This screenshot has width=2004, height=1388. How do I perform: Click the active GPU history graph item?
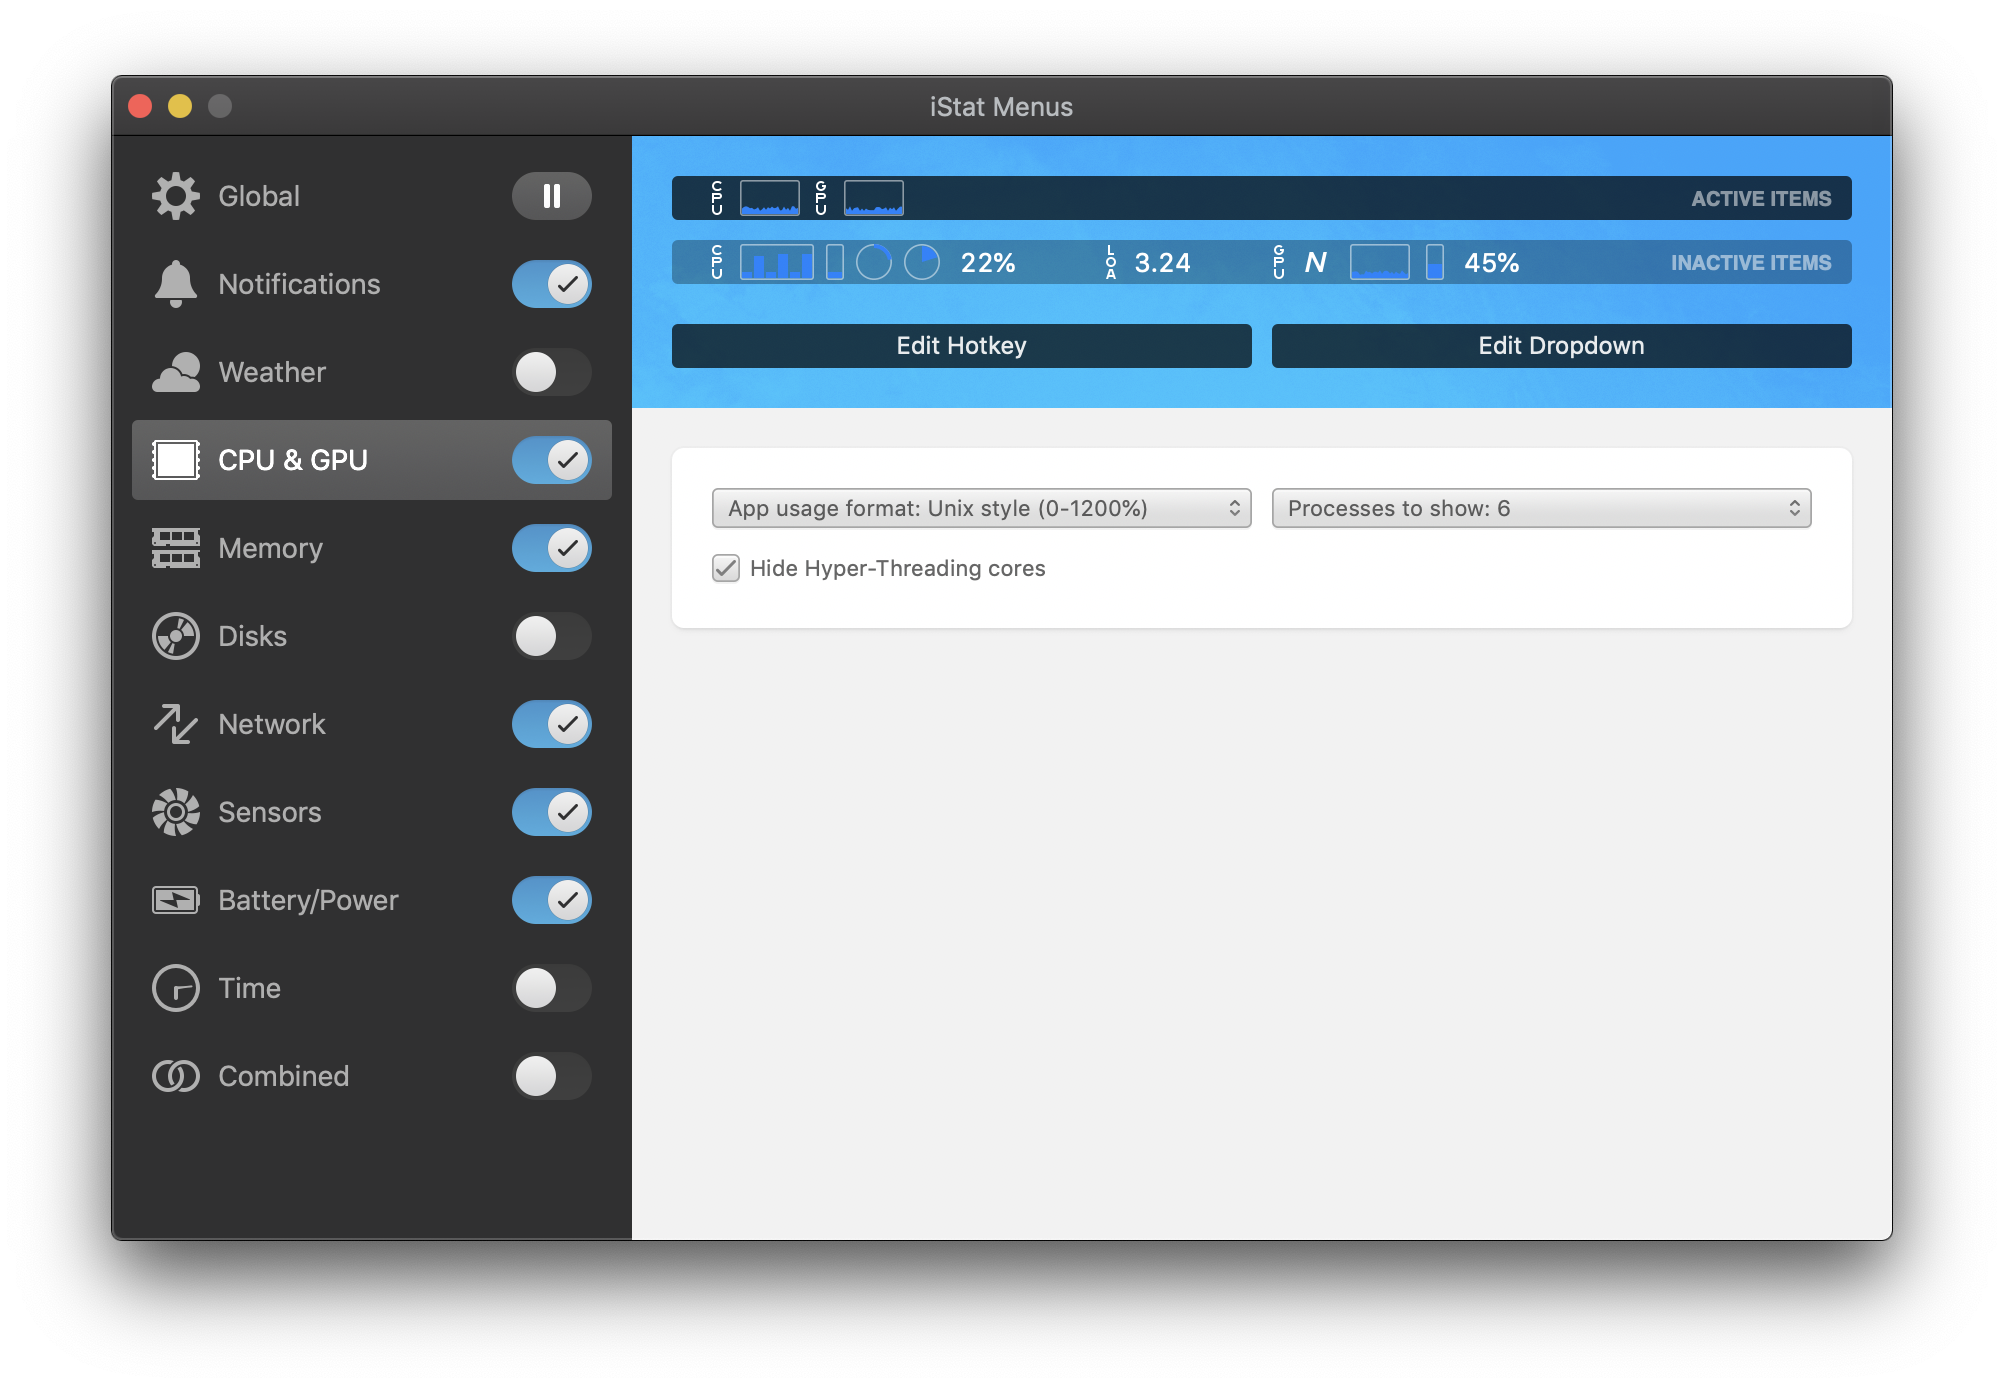[873, 198]
